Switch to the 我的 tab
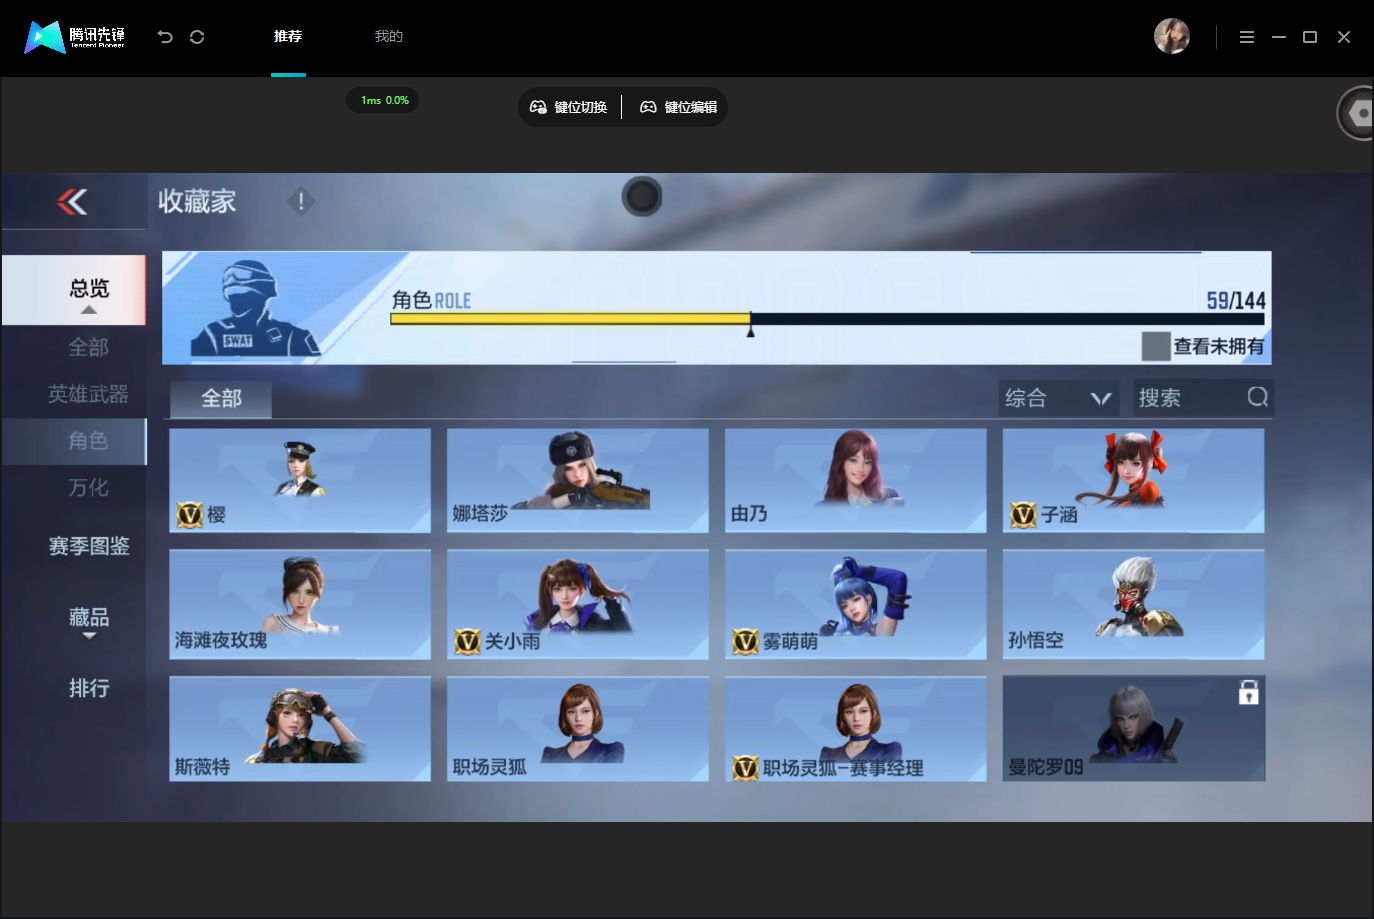This screenshot has height=919, width=1374. point(389,36)
